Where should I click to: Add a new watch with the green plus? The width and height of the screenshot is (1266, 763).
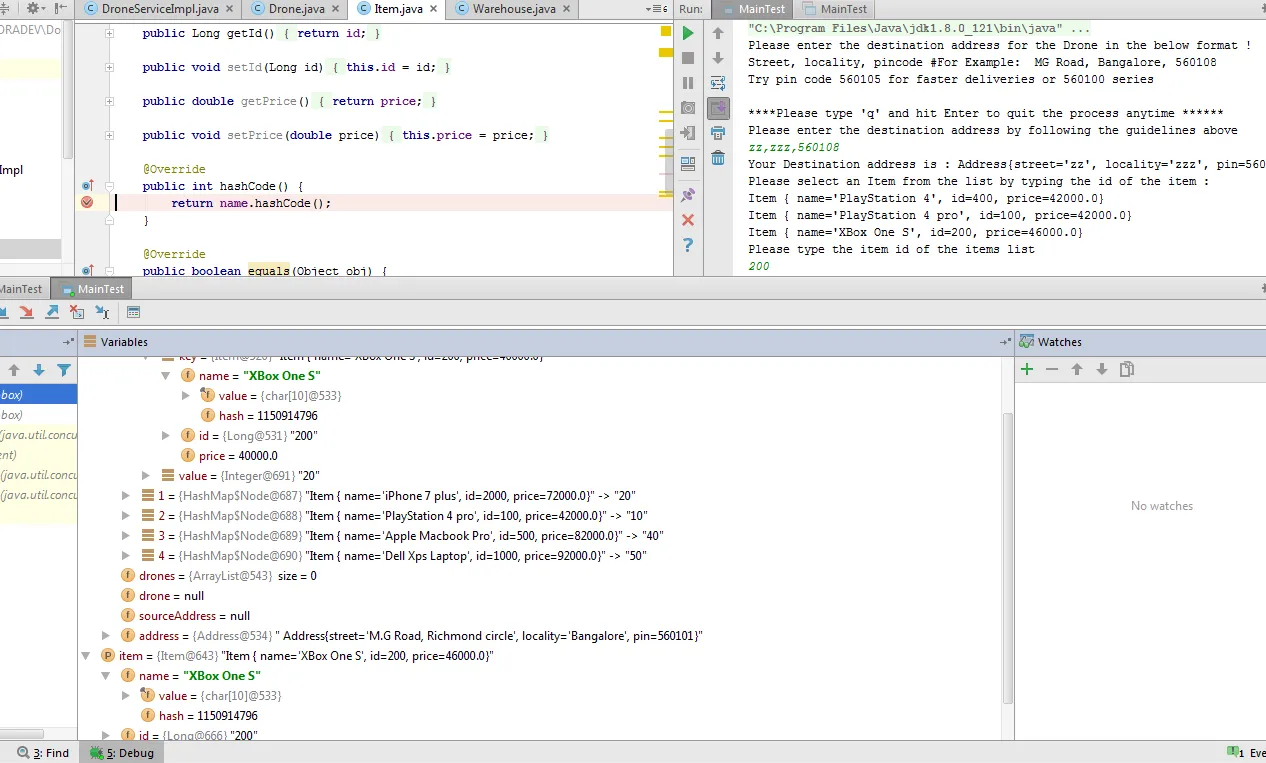click(x=1027, y=369)
